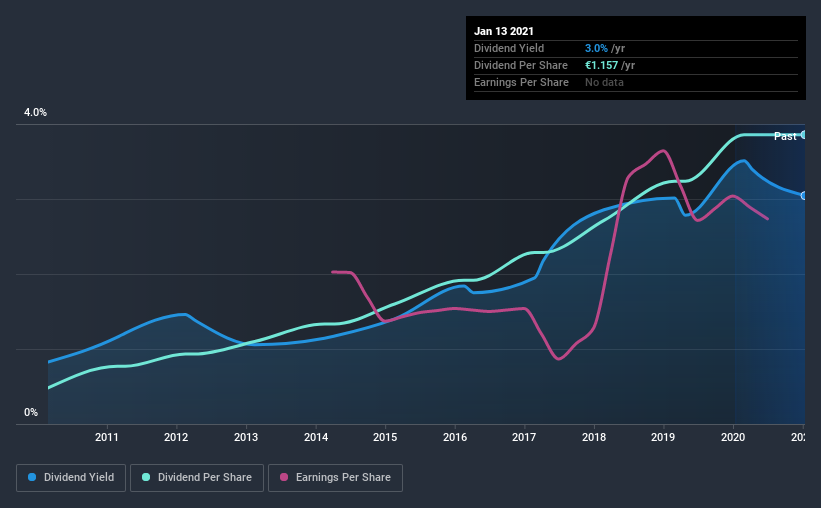The image size is (821, 508).
Task: Click the 2014 x-axis label
Action: 316,437
